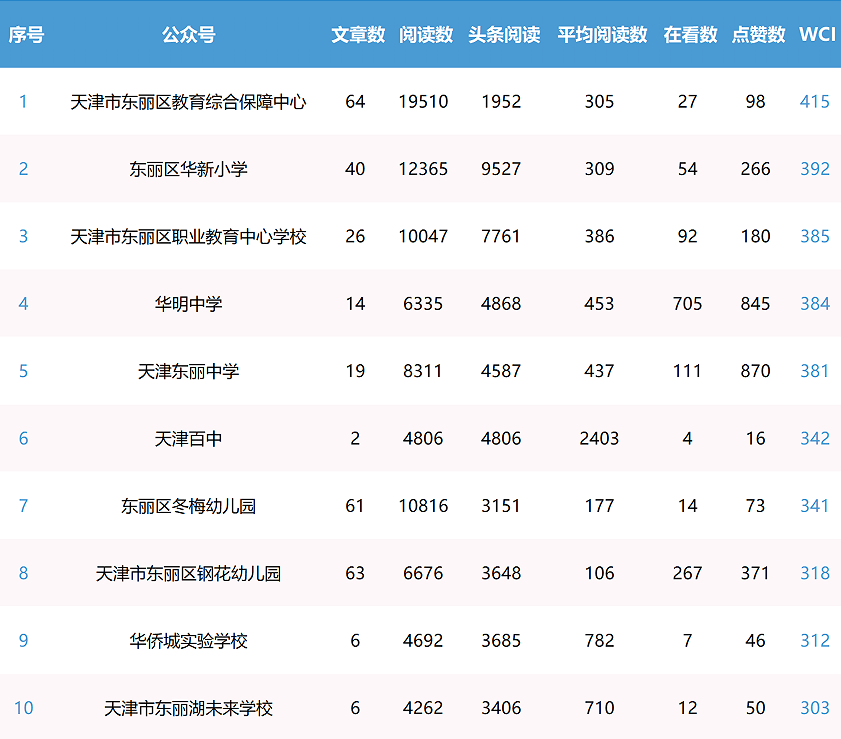841x739 pixels.
Task: Open WCI value 341 link
Action: [815, 506]
